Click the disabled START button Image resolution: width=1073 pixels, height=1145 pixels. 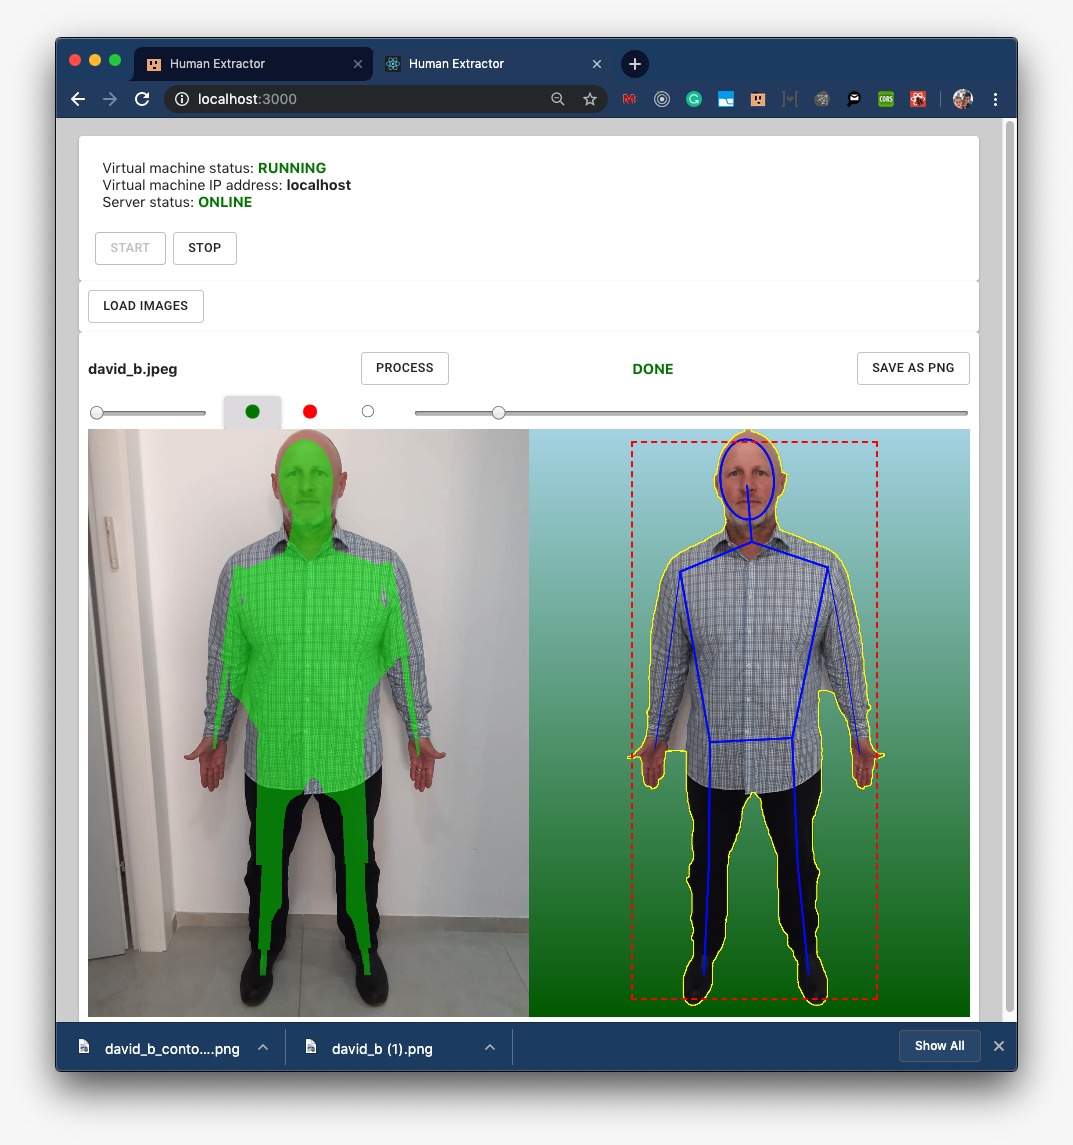(x=130, y=248)
